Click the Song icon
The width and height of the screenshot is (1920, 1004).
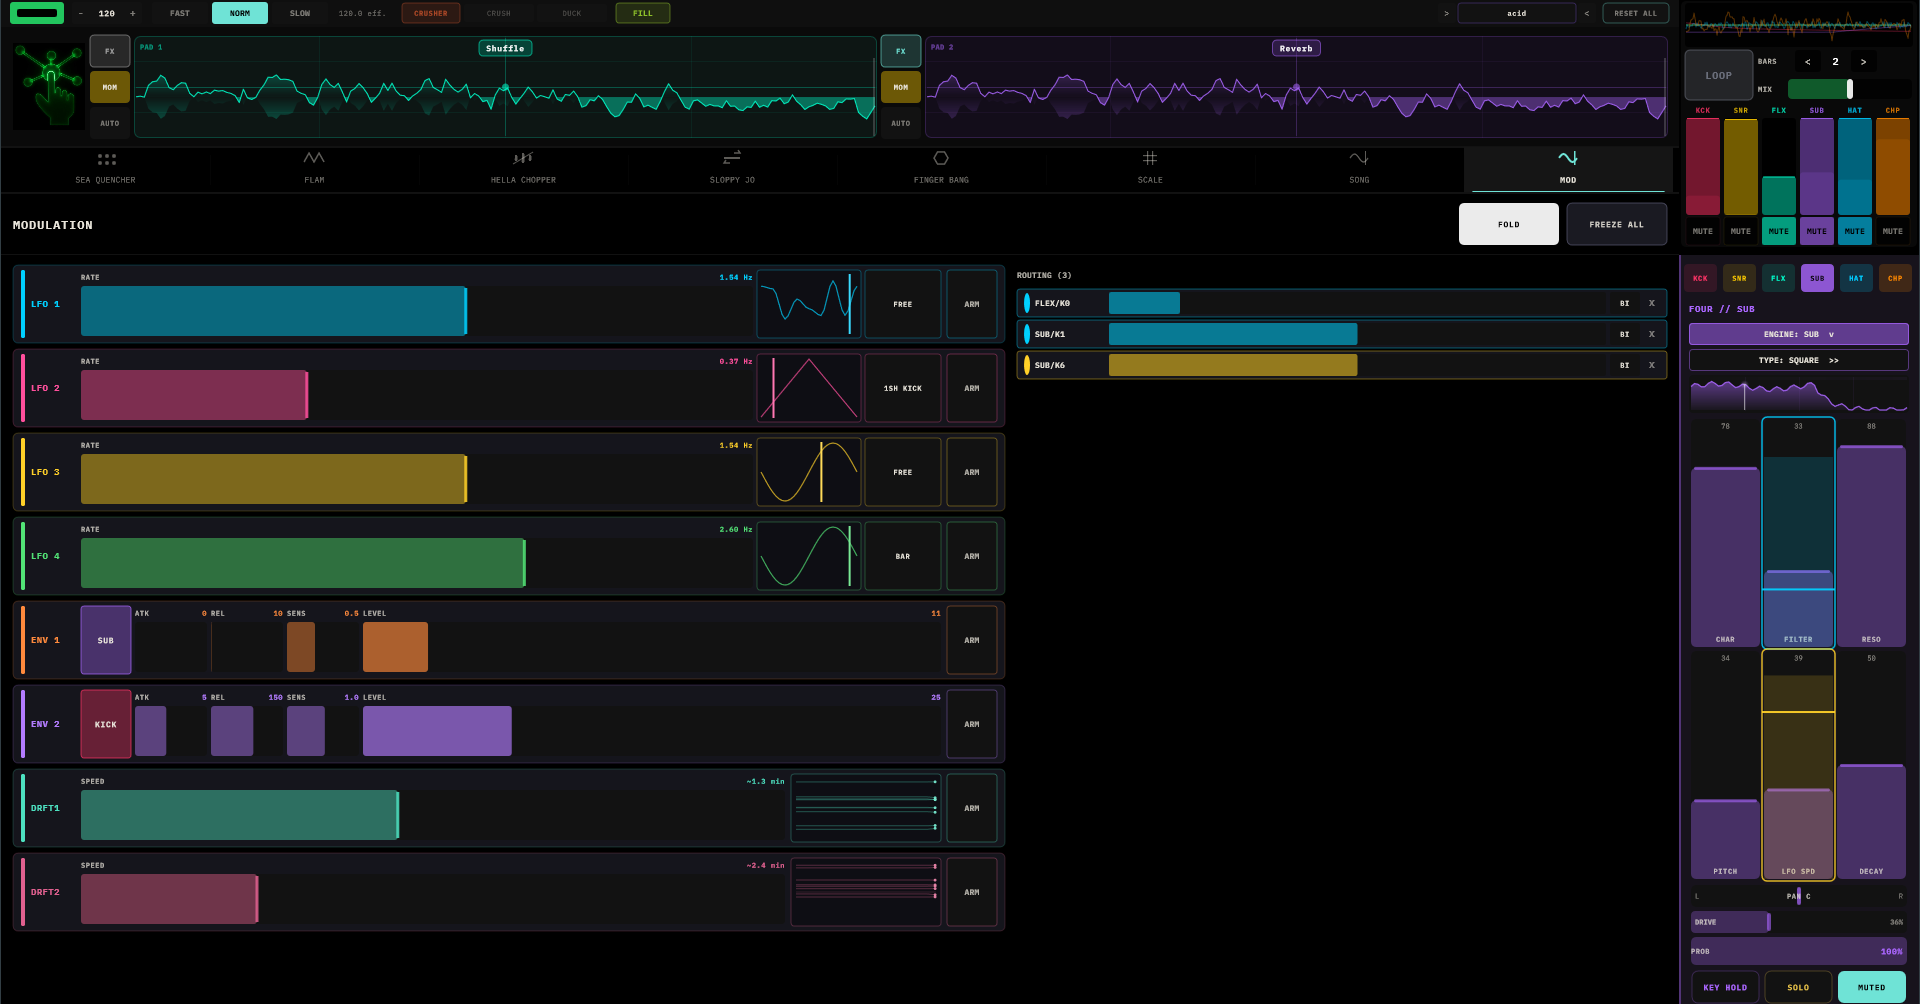coord(1359,158)
